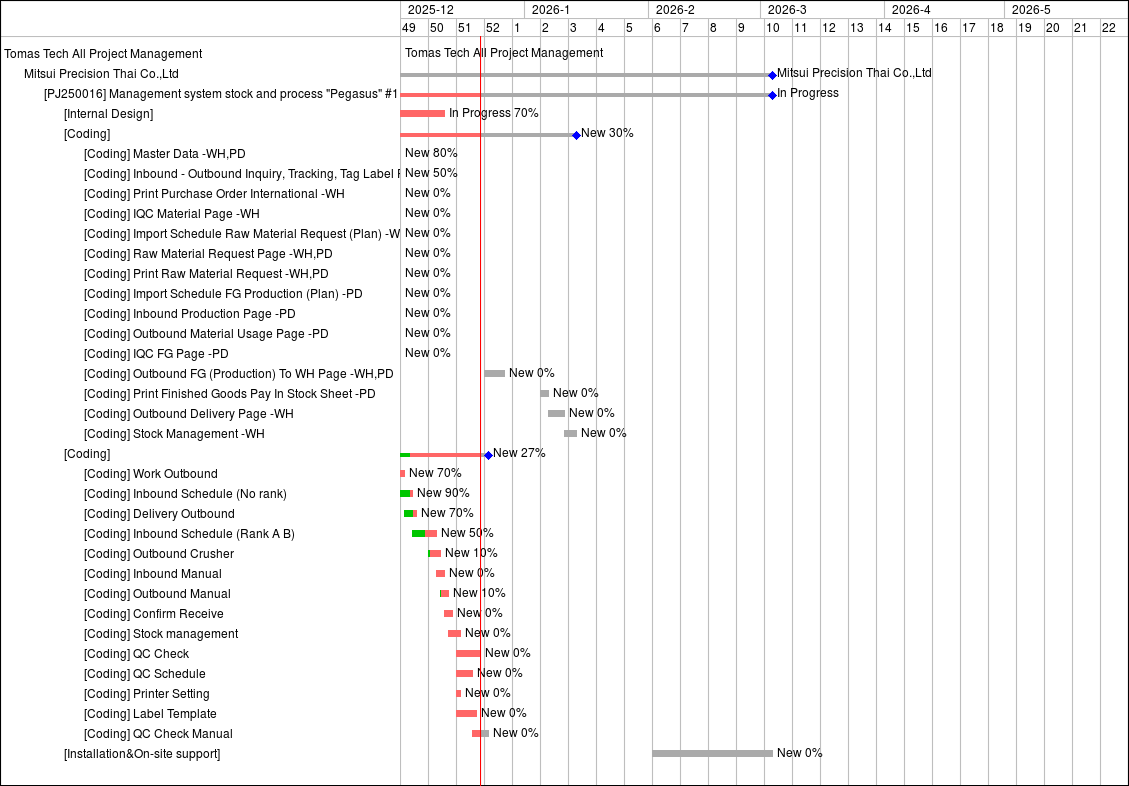Select the Internal Design red progress bar

(x=422, y=114)
